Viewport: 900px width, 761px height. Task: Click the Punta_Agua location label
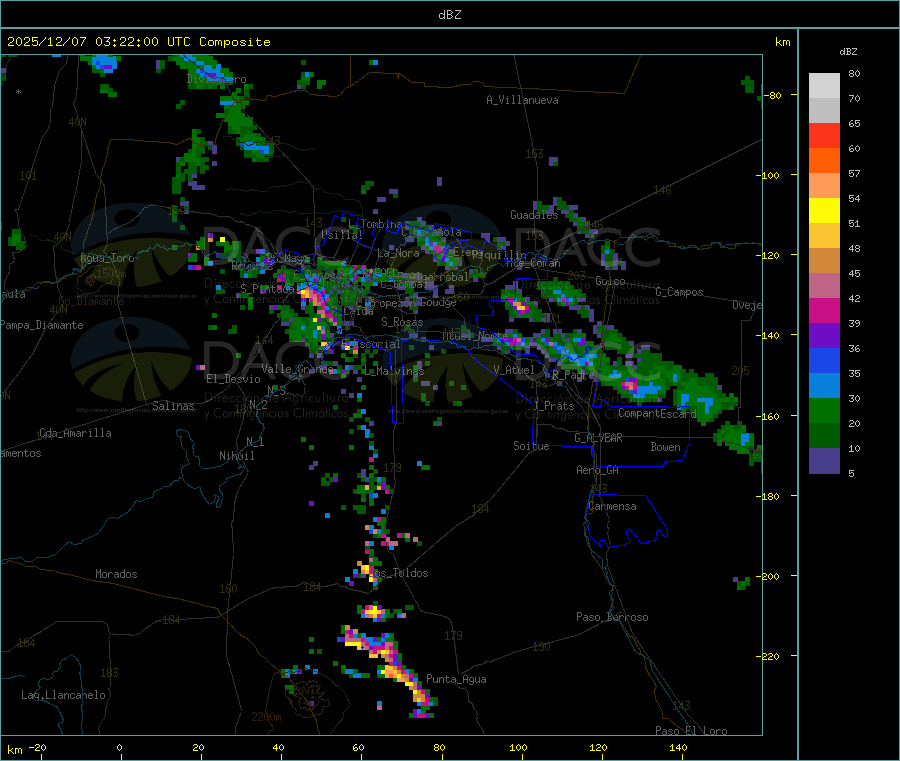(x=456, y=679)
